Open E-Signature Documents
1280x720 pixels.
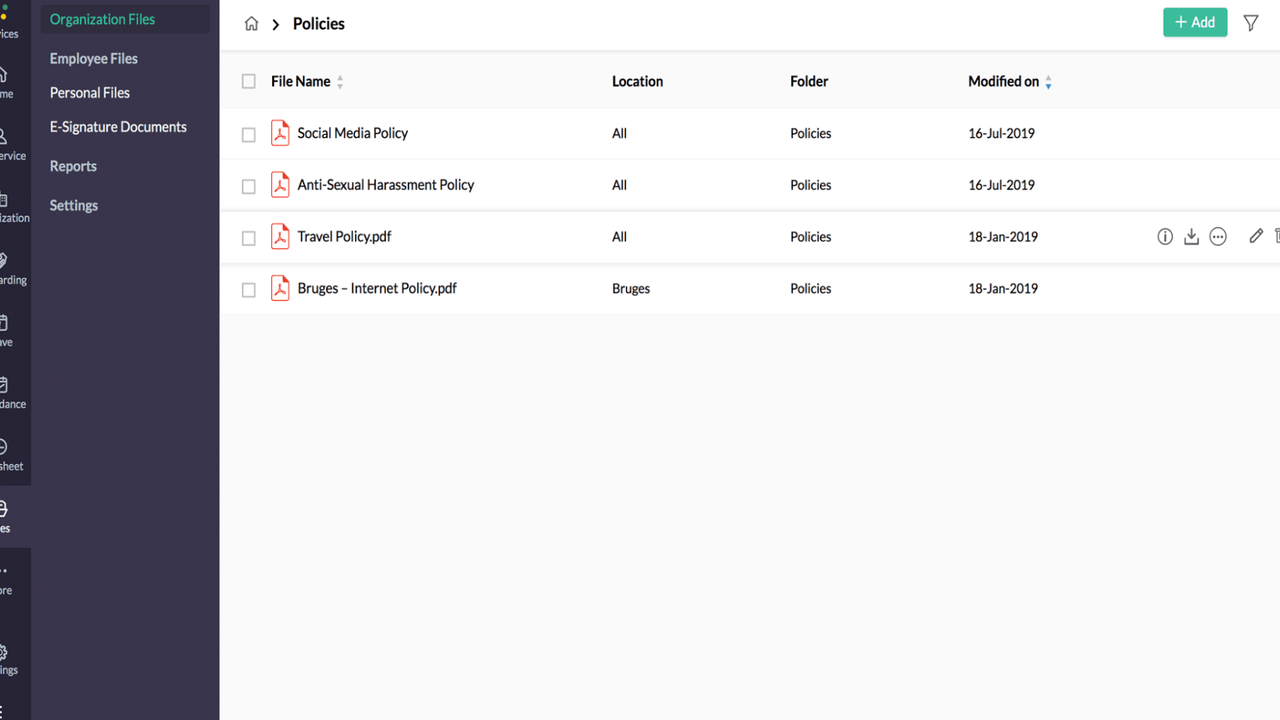(x=118, y=127)
